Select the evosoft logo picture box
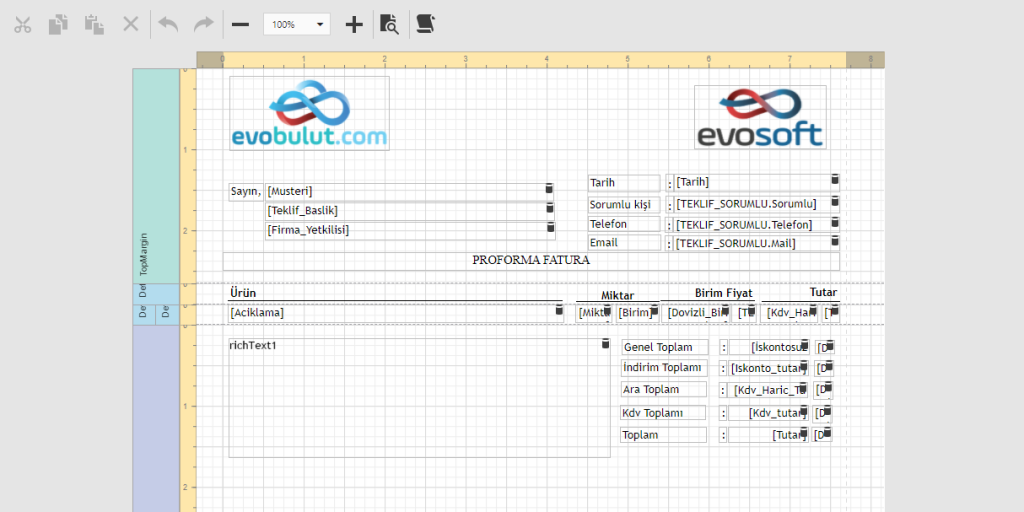This screenshot has height=512, width=1024. coord(760,118)
